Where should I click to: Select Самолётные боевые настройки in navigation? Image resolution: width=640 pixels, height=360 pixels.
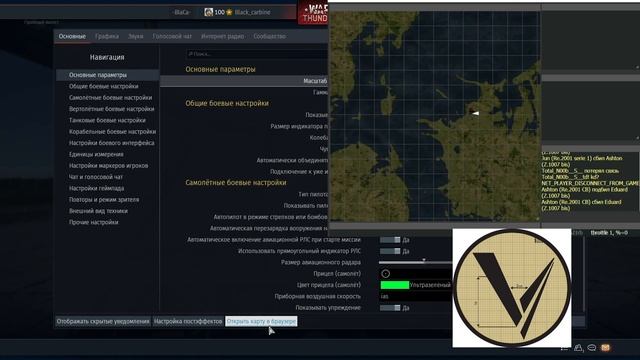(111, 98)
